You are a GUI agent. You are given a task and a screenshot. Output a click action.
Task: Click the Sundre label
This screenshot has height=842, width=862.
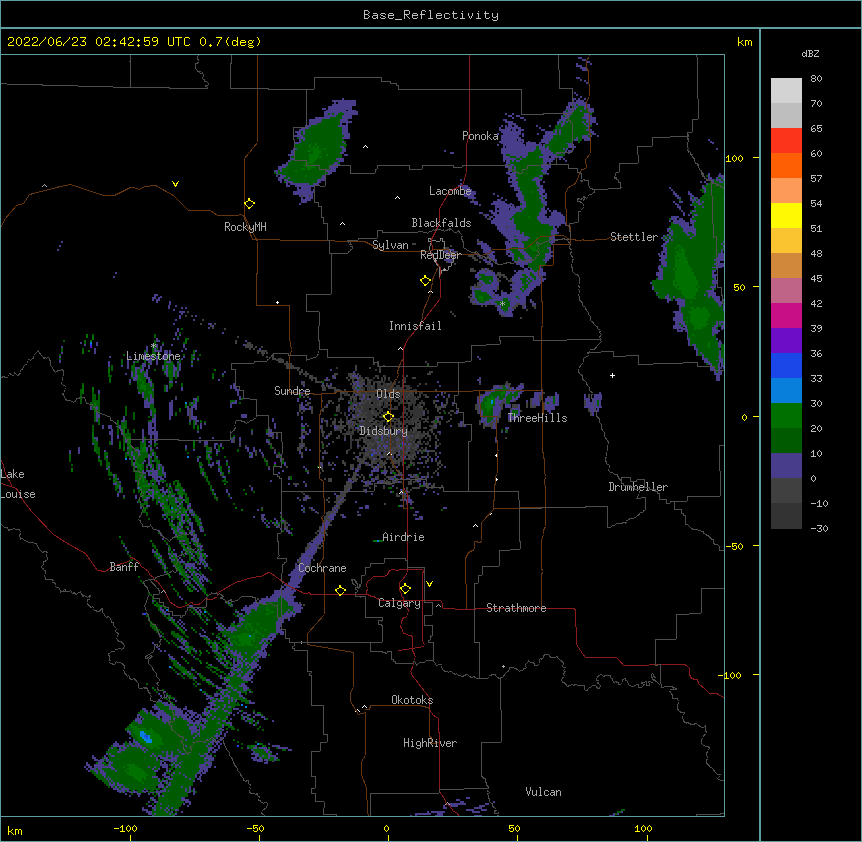[x=292, y=391]
